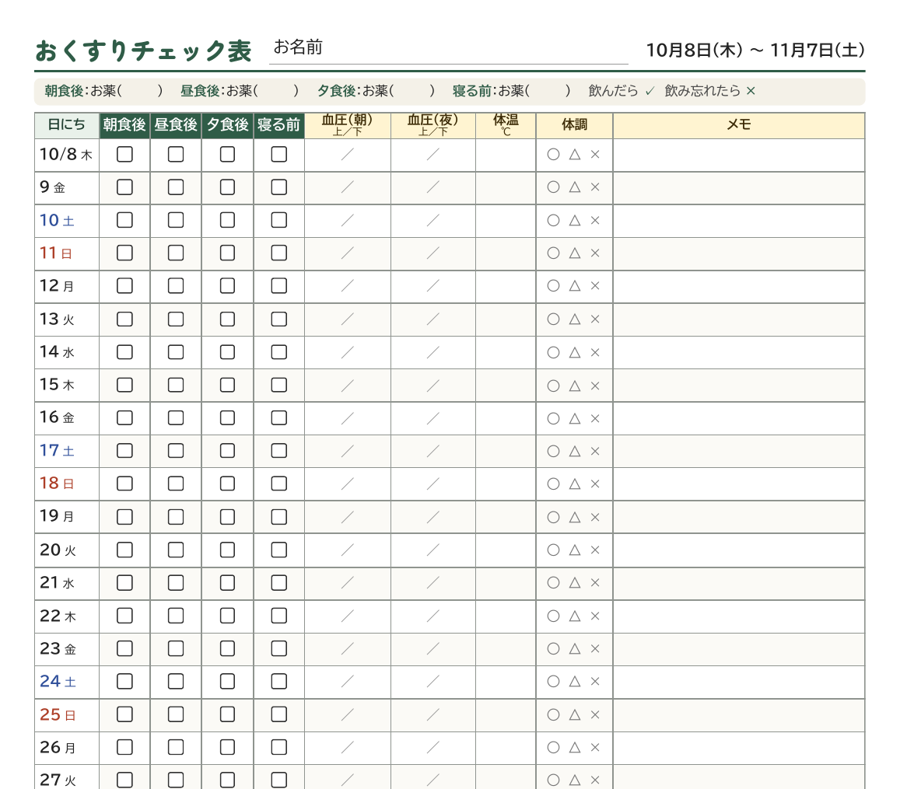Click the date range 10月8日(木) ～ 11月7日(土)
This screenshot has height=789, width=900.
click(x=755, y=50)
